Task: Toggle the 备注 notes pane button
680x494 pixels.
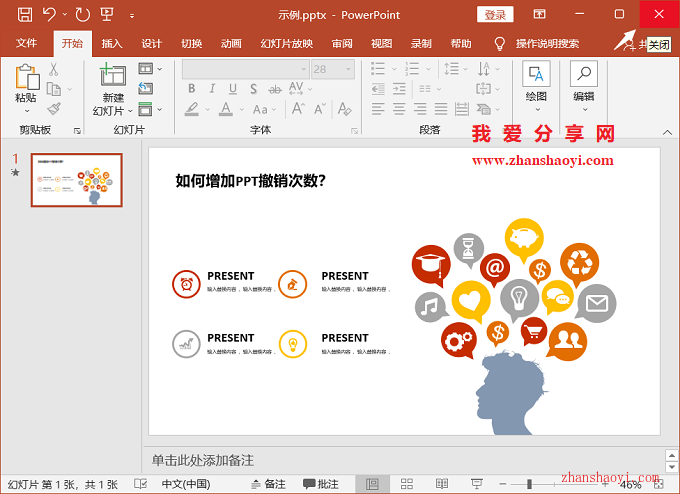Action: [x=269, y=484]
